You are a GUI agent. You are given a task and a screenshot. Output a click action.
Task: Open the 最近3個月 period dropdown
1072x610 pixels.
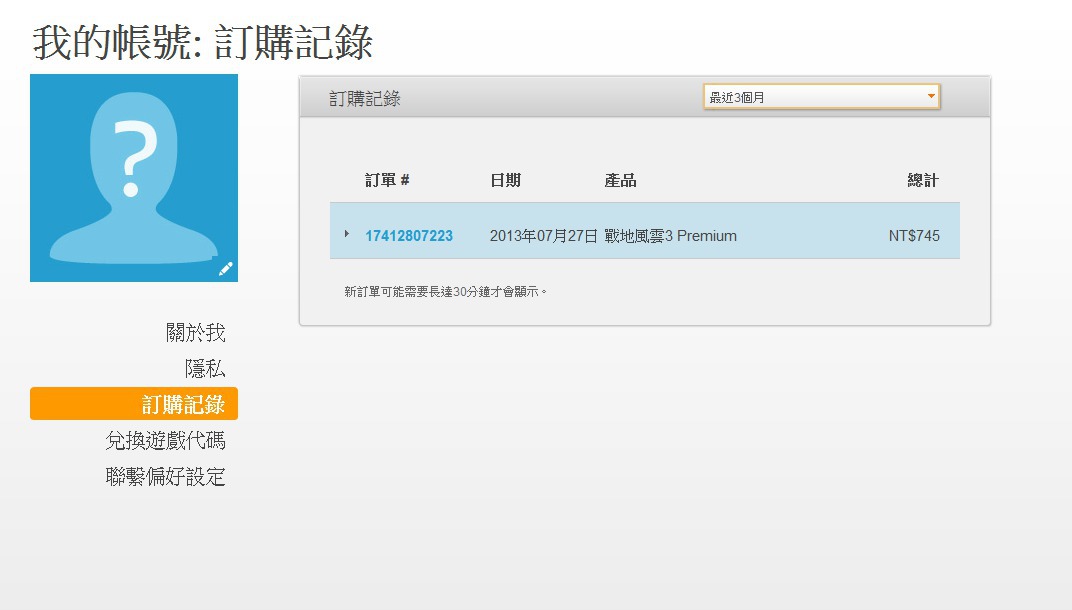(x=822, y=97)
